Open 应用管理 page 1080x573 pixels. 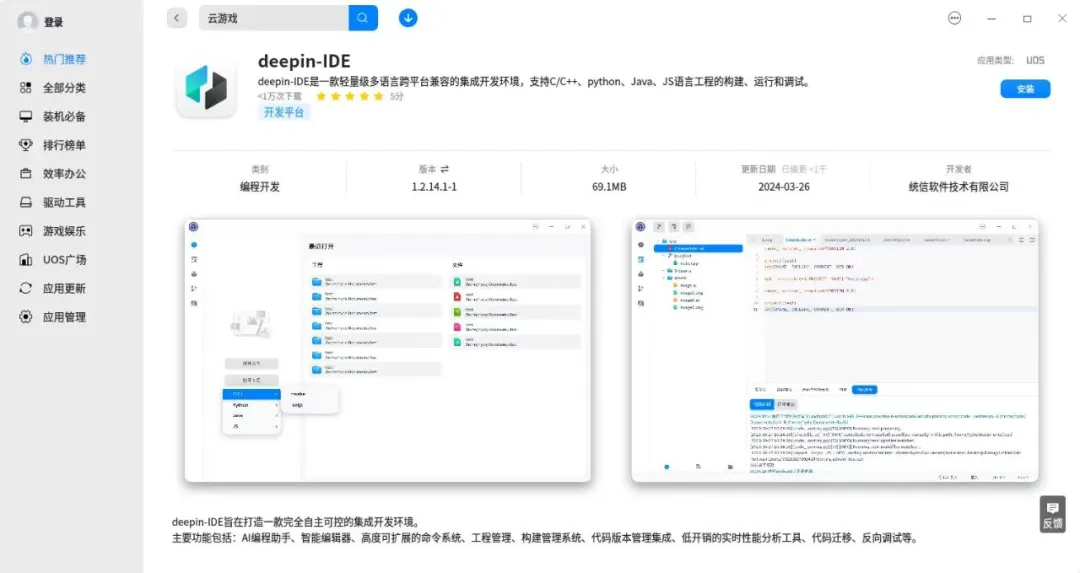click(x=64, y=317)
